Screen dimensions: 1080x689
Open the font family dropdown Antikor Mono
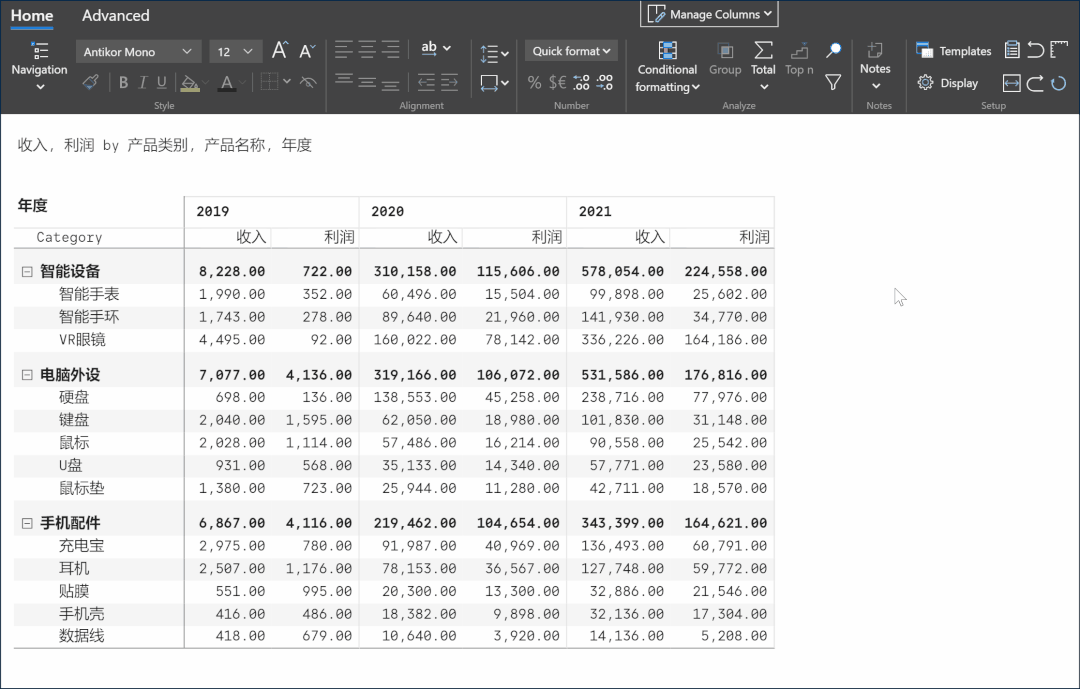click(138, 52)
